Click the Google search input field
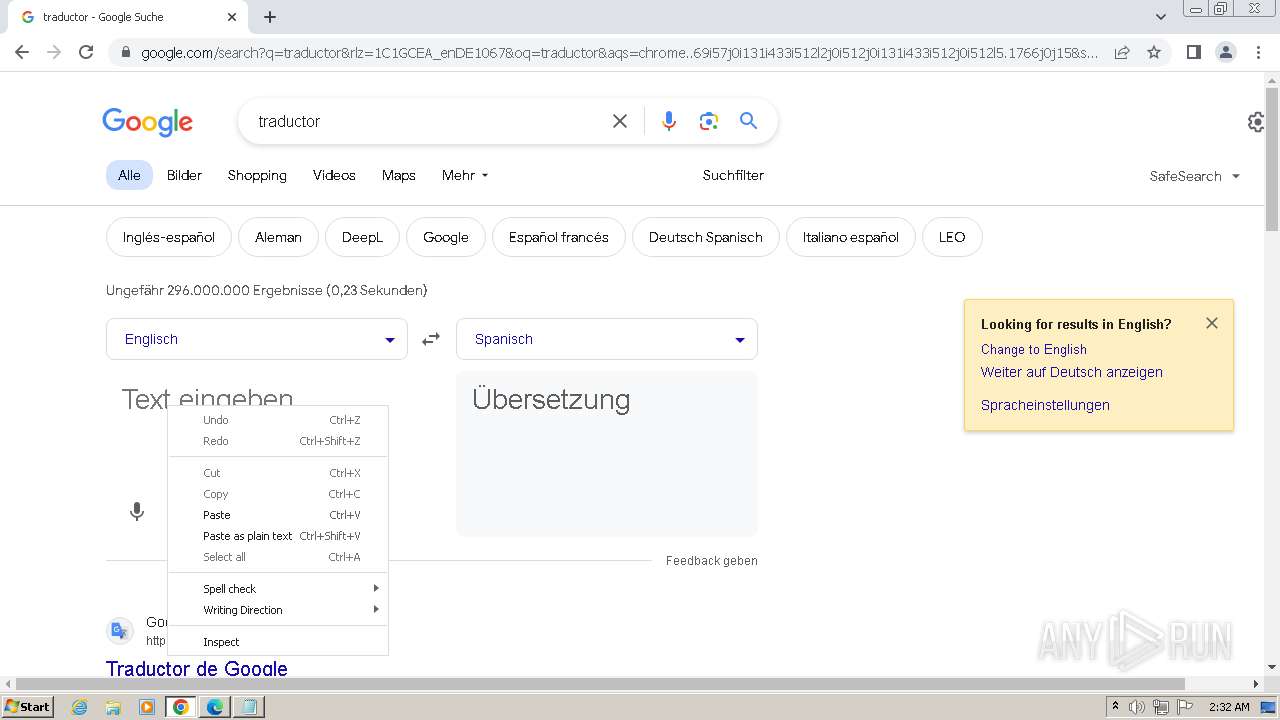The height and width of the screenshot is (720, 1280). (x=427, y=121)
